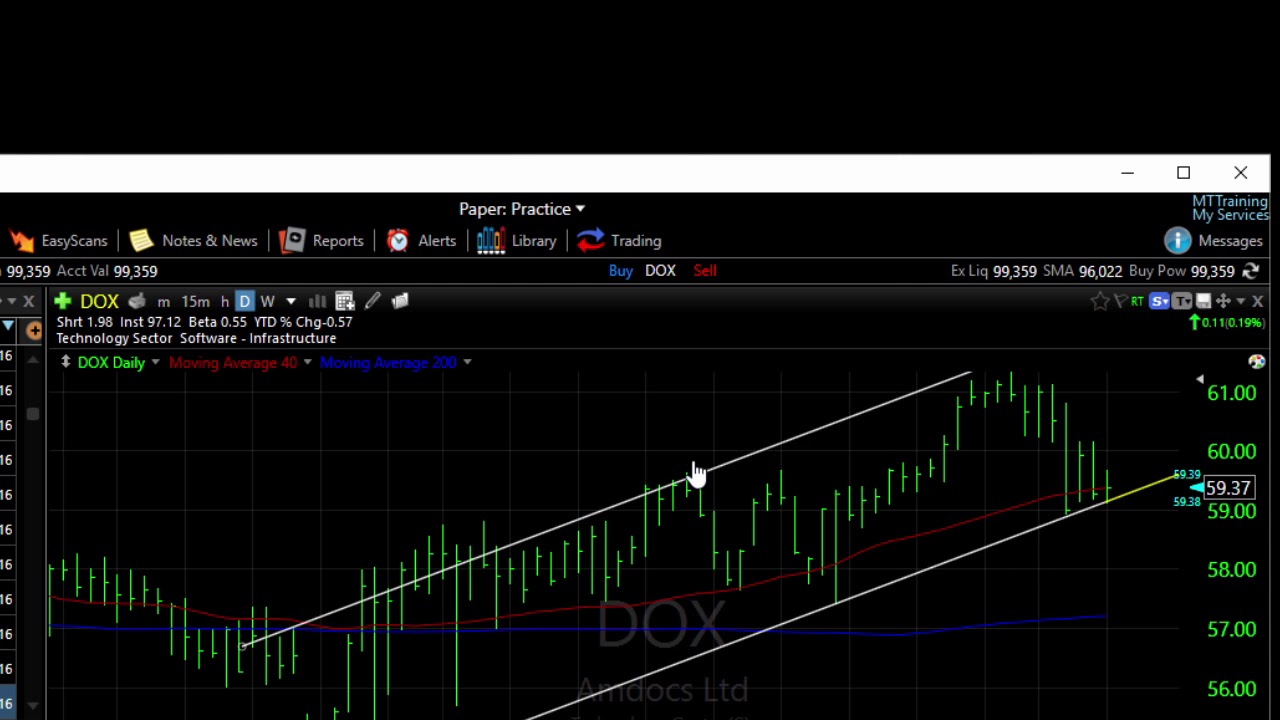
Task: Close the chart pane with the X
Action: pos(1257,301)
